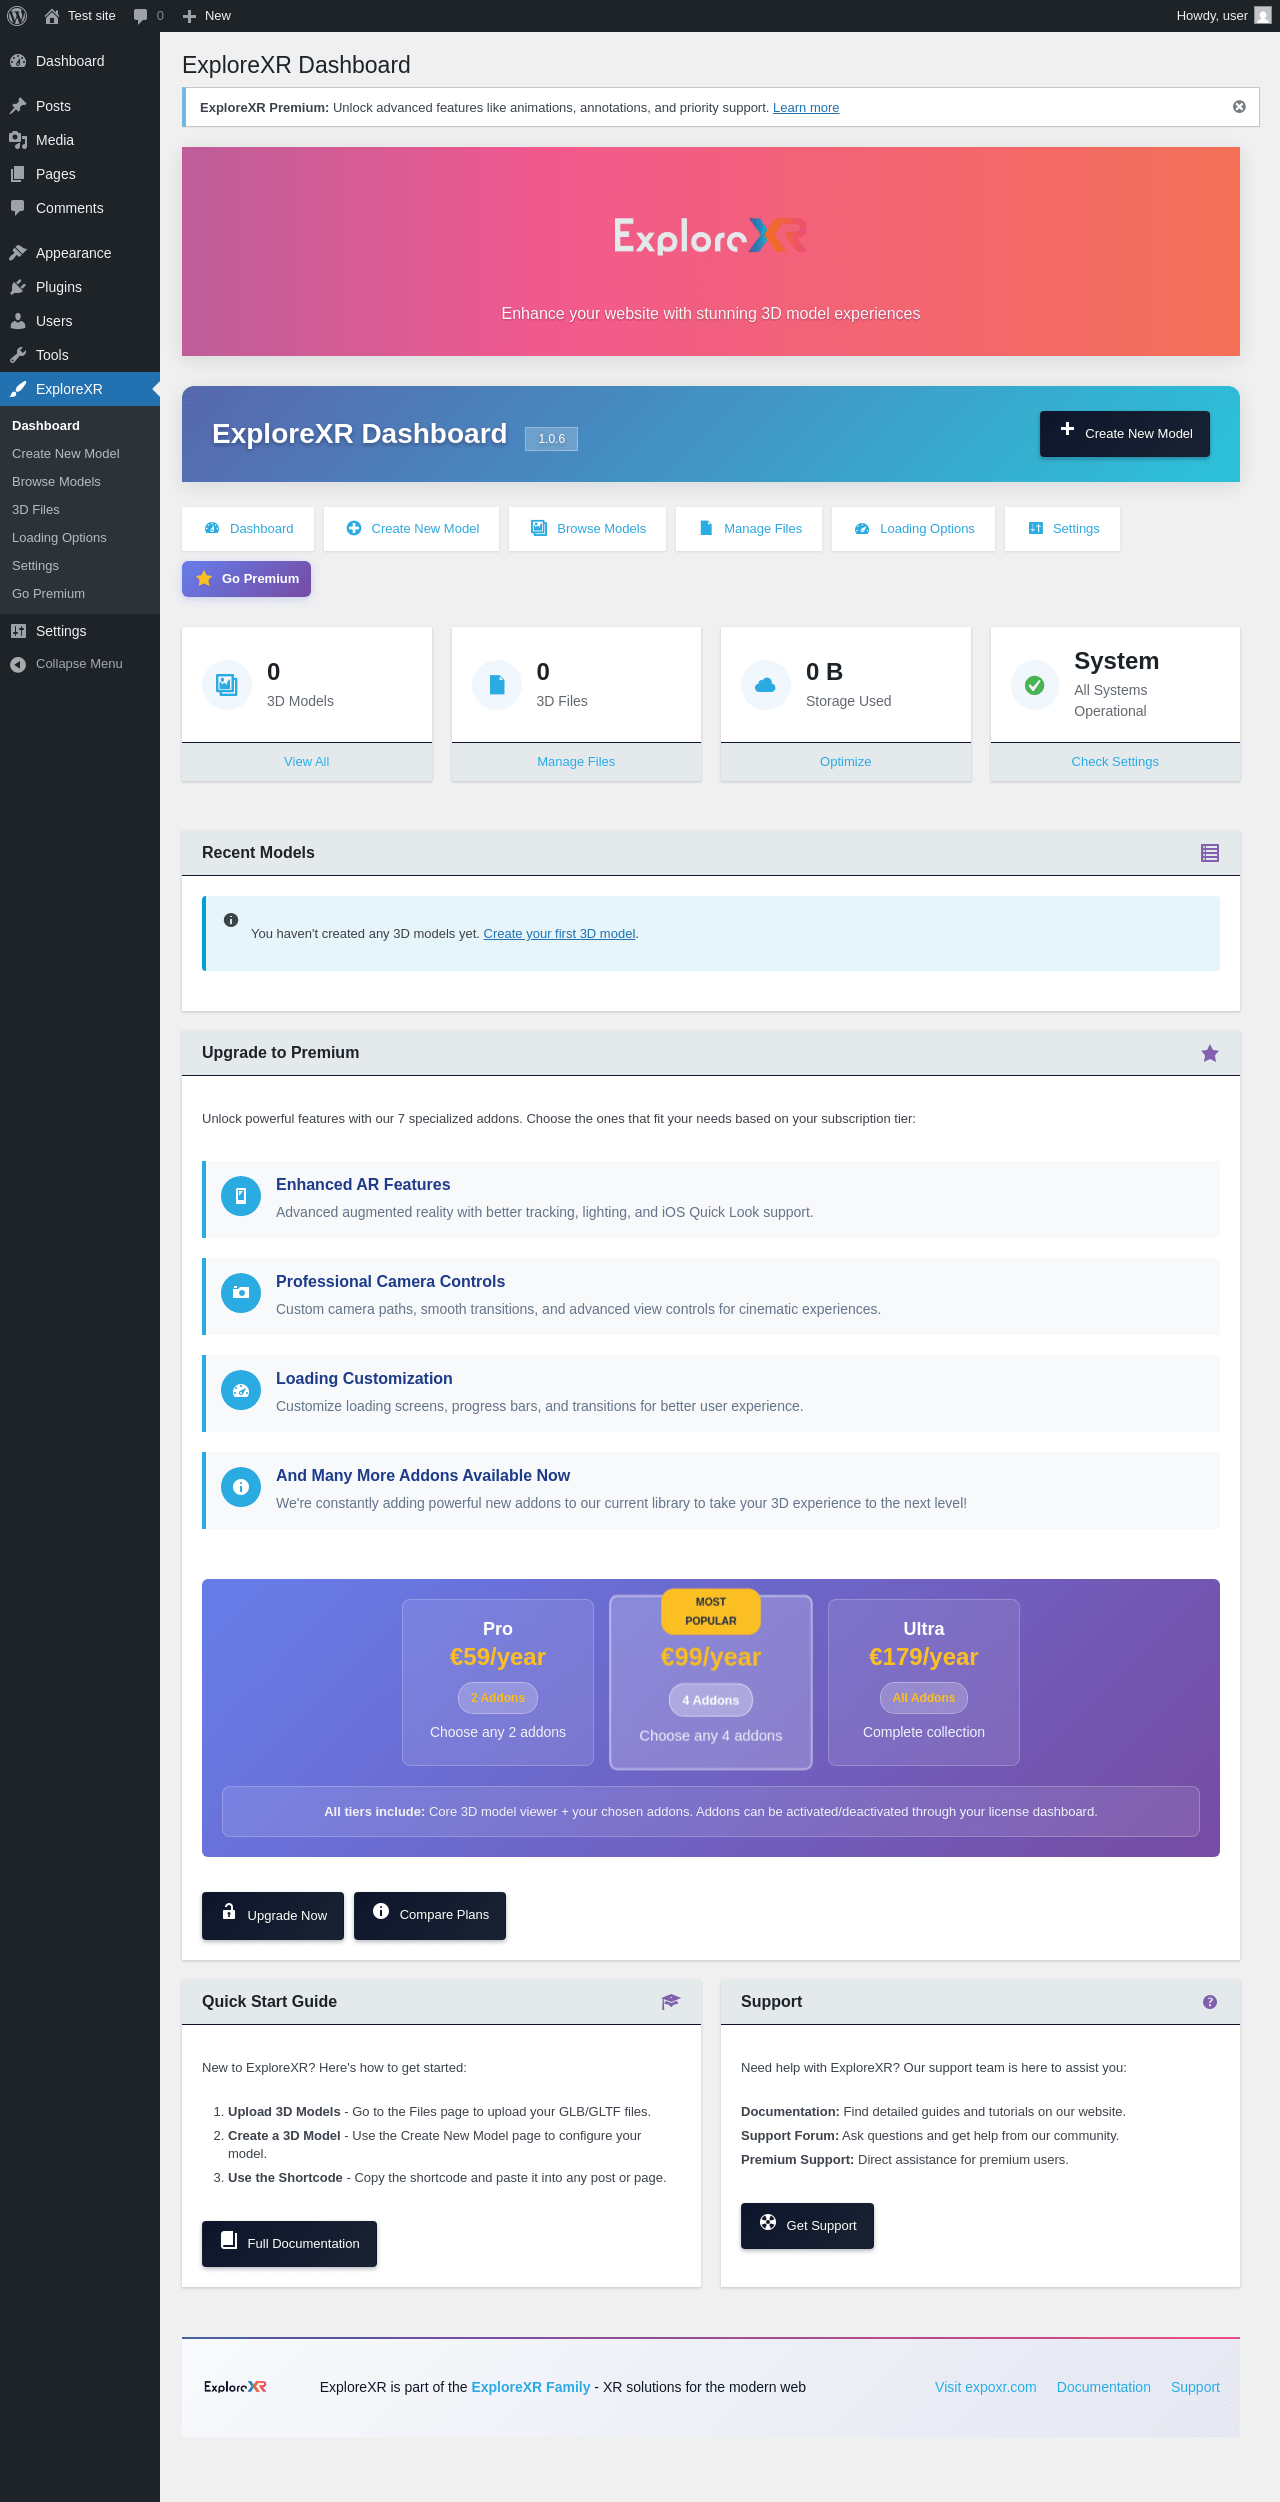Click the Support question mark icon
1280x2502 pixels.
click(1210, 2002)
